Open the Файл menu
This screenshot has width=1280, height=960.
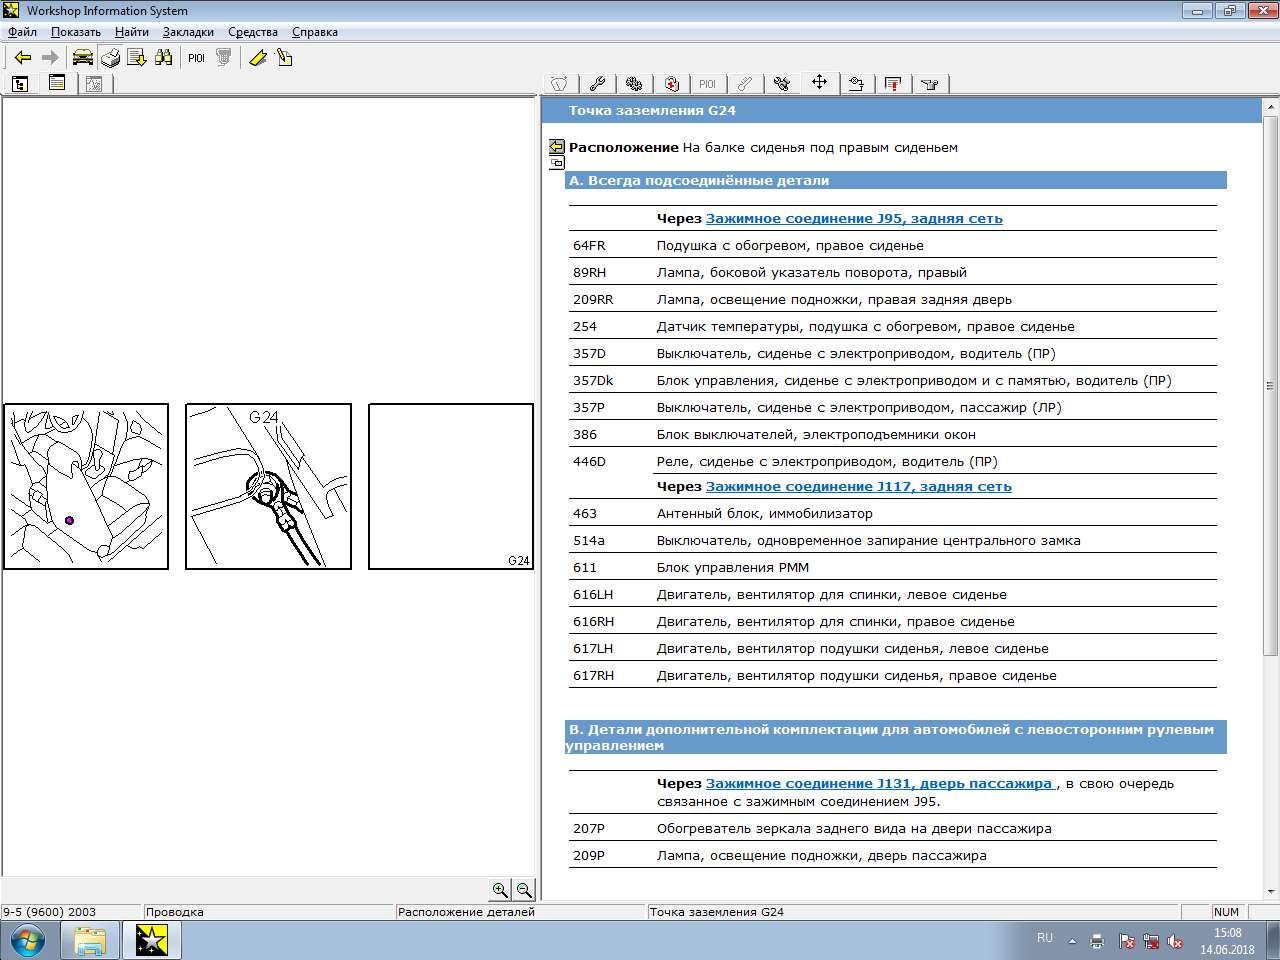click(x=22, y=32)
